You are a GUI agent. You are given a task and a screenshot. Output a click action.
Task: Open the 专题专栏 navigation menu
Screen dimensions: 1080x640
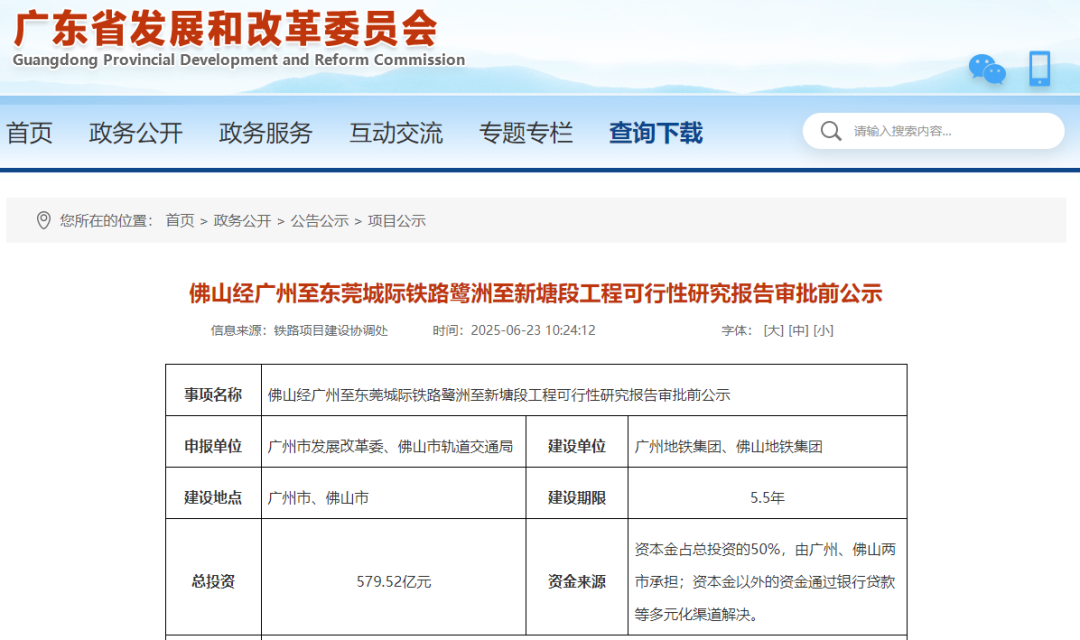(x=526, y=133)
